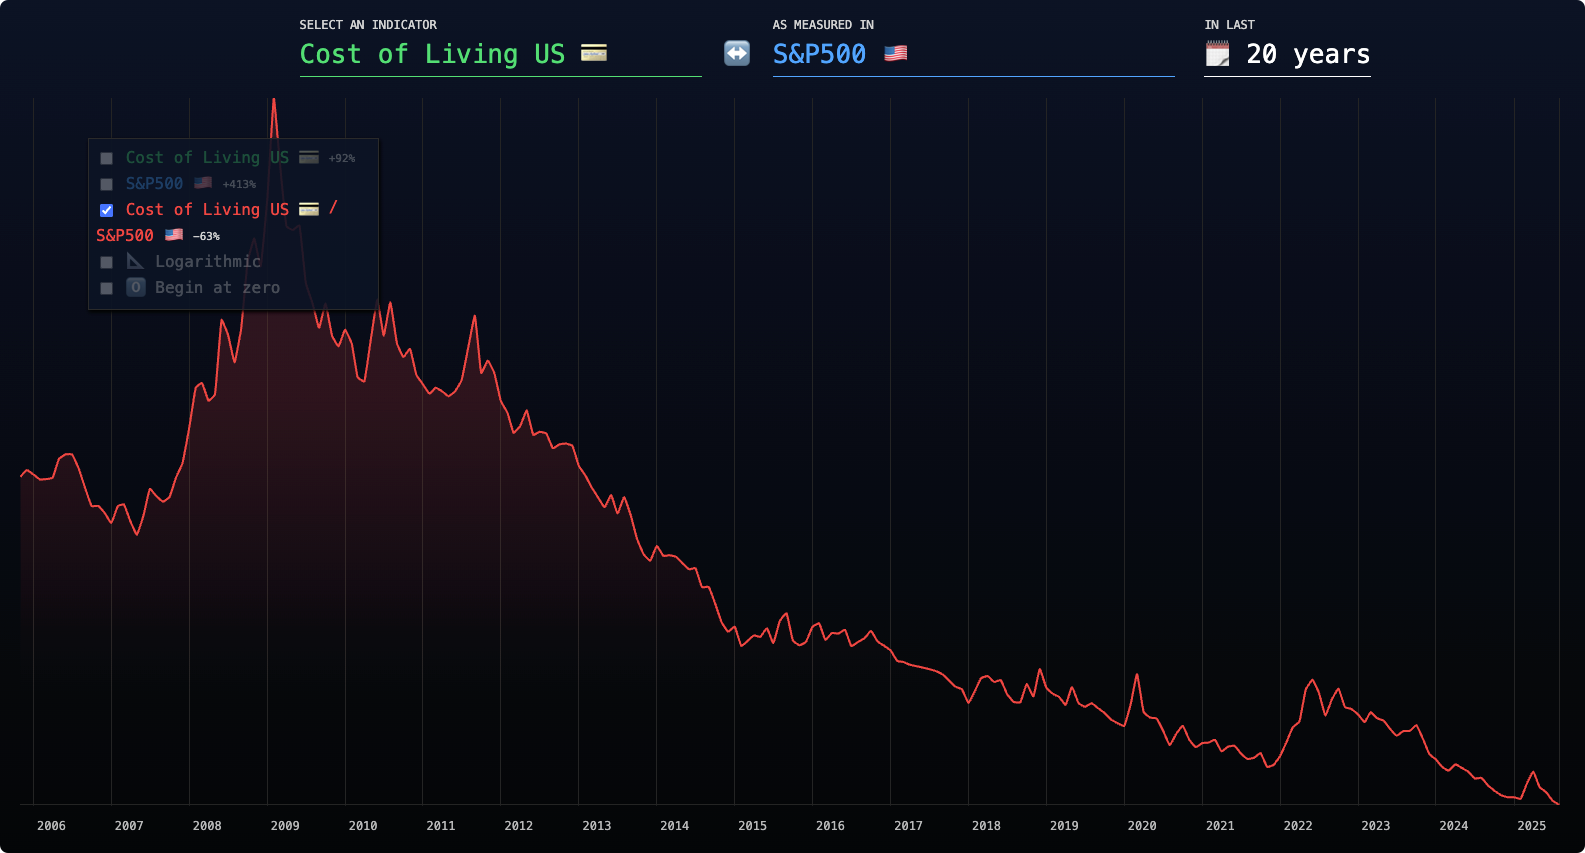Viewport: 1585px width, 853px height.
Task: Enable the Cost of Living US +92% series checkbox
Action: click(107, 158)
